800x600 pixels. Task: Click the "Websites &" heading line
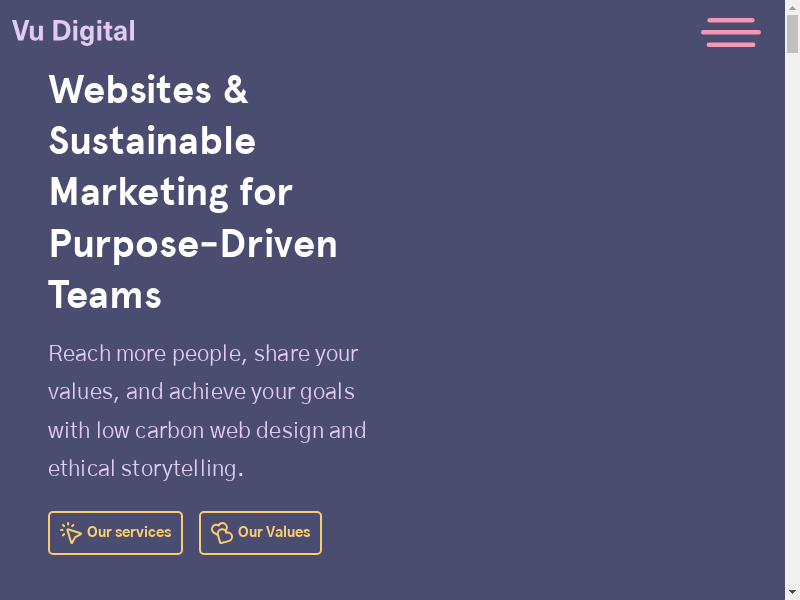coord(148,90)
